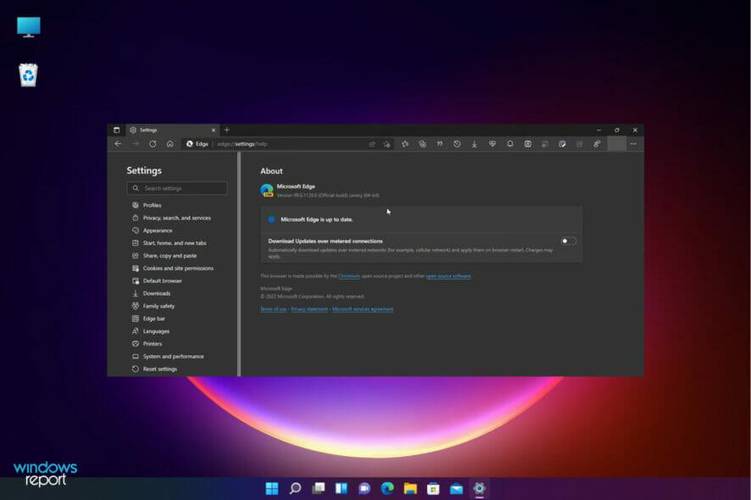Select the Settings browser tab
The width and height of the screenshot is (751, 500).
[x=172, y=130]
